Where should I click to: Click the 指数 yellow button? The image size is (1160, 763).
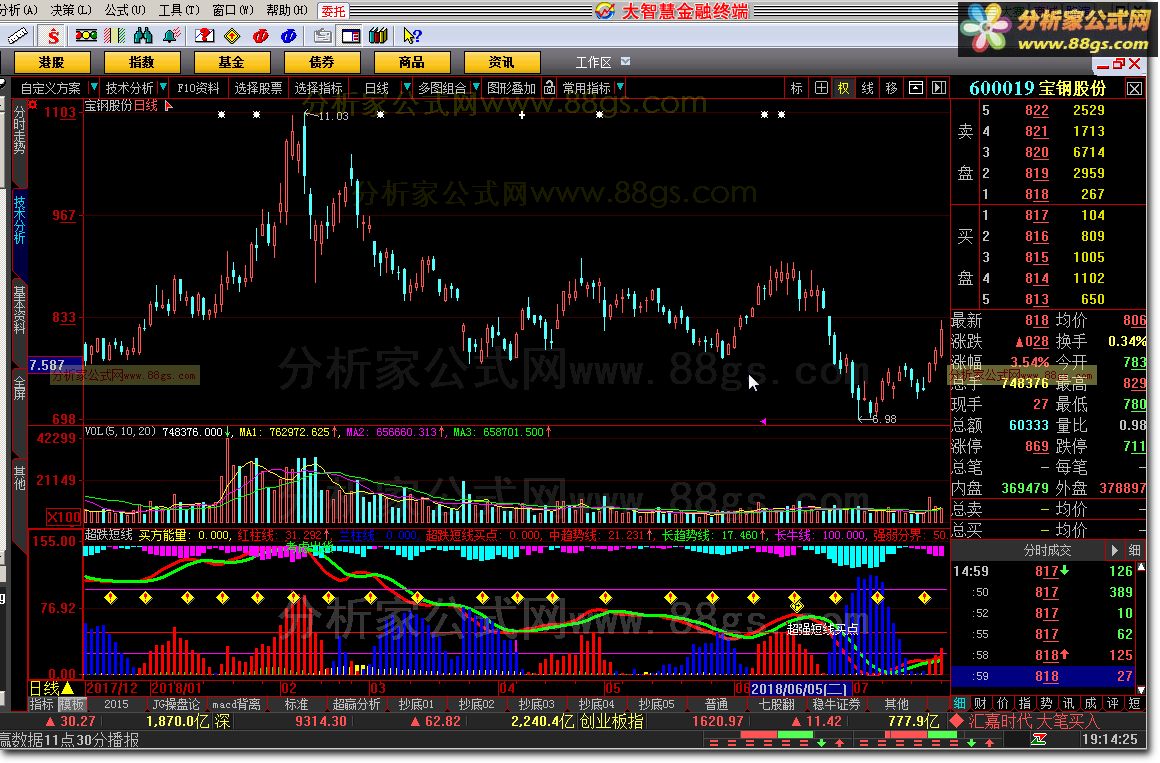pos(141,62)
